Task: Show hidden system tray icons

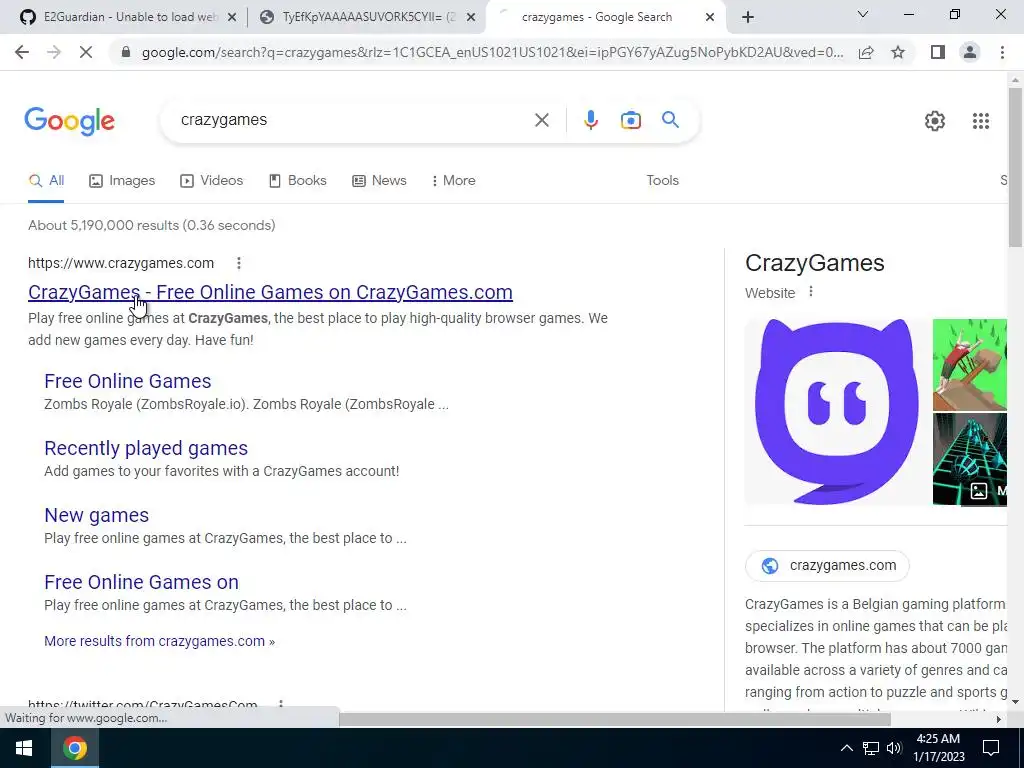Action: tap(846, 748)
